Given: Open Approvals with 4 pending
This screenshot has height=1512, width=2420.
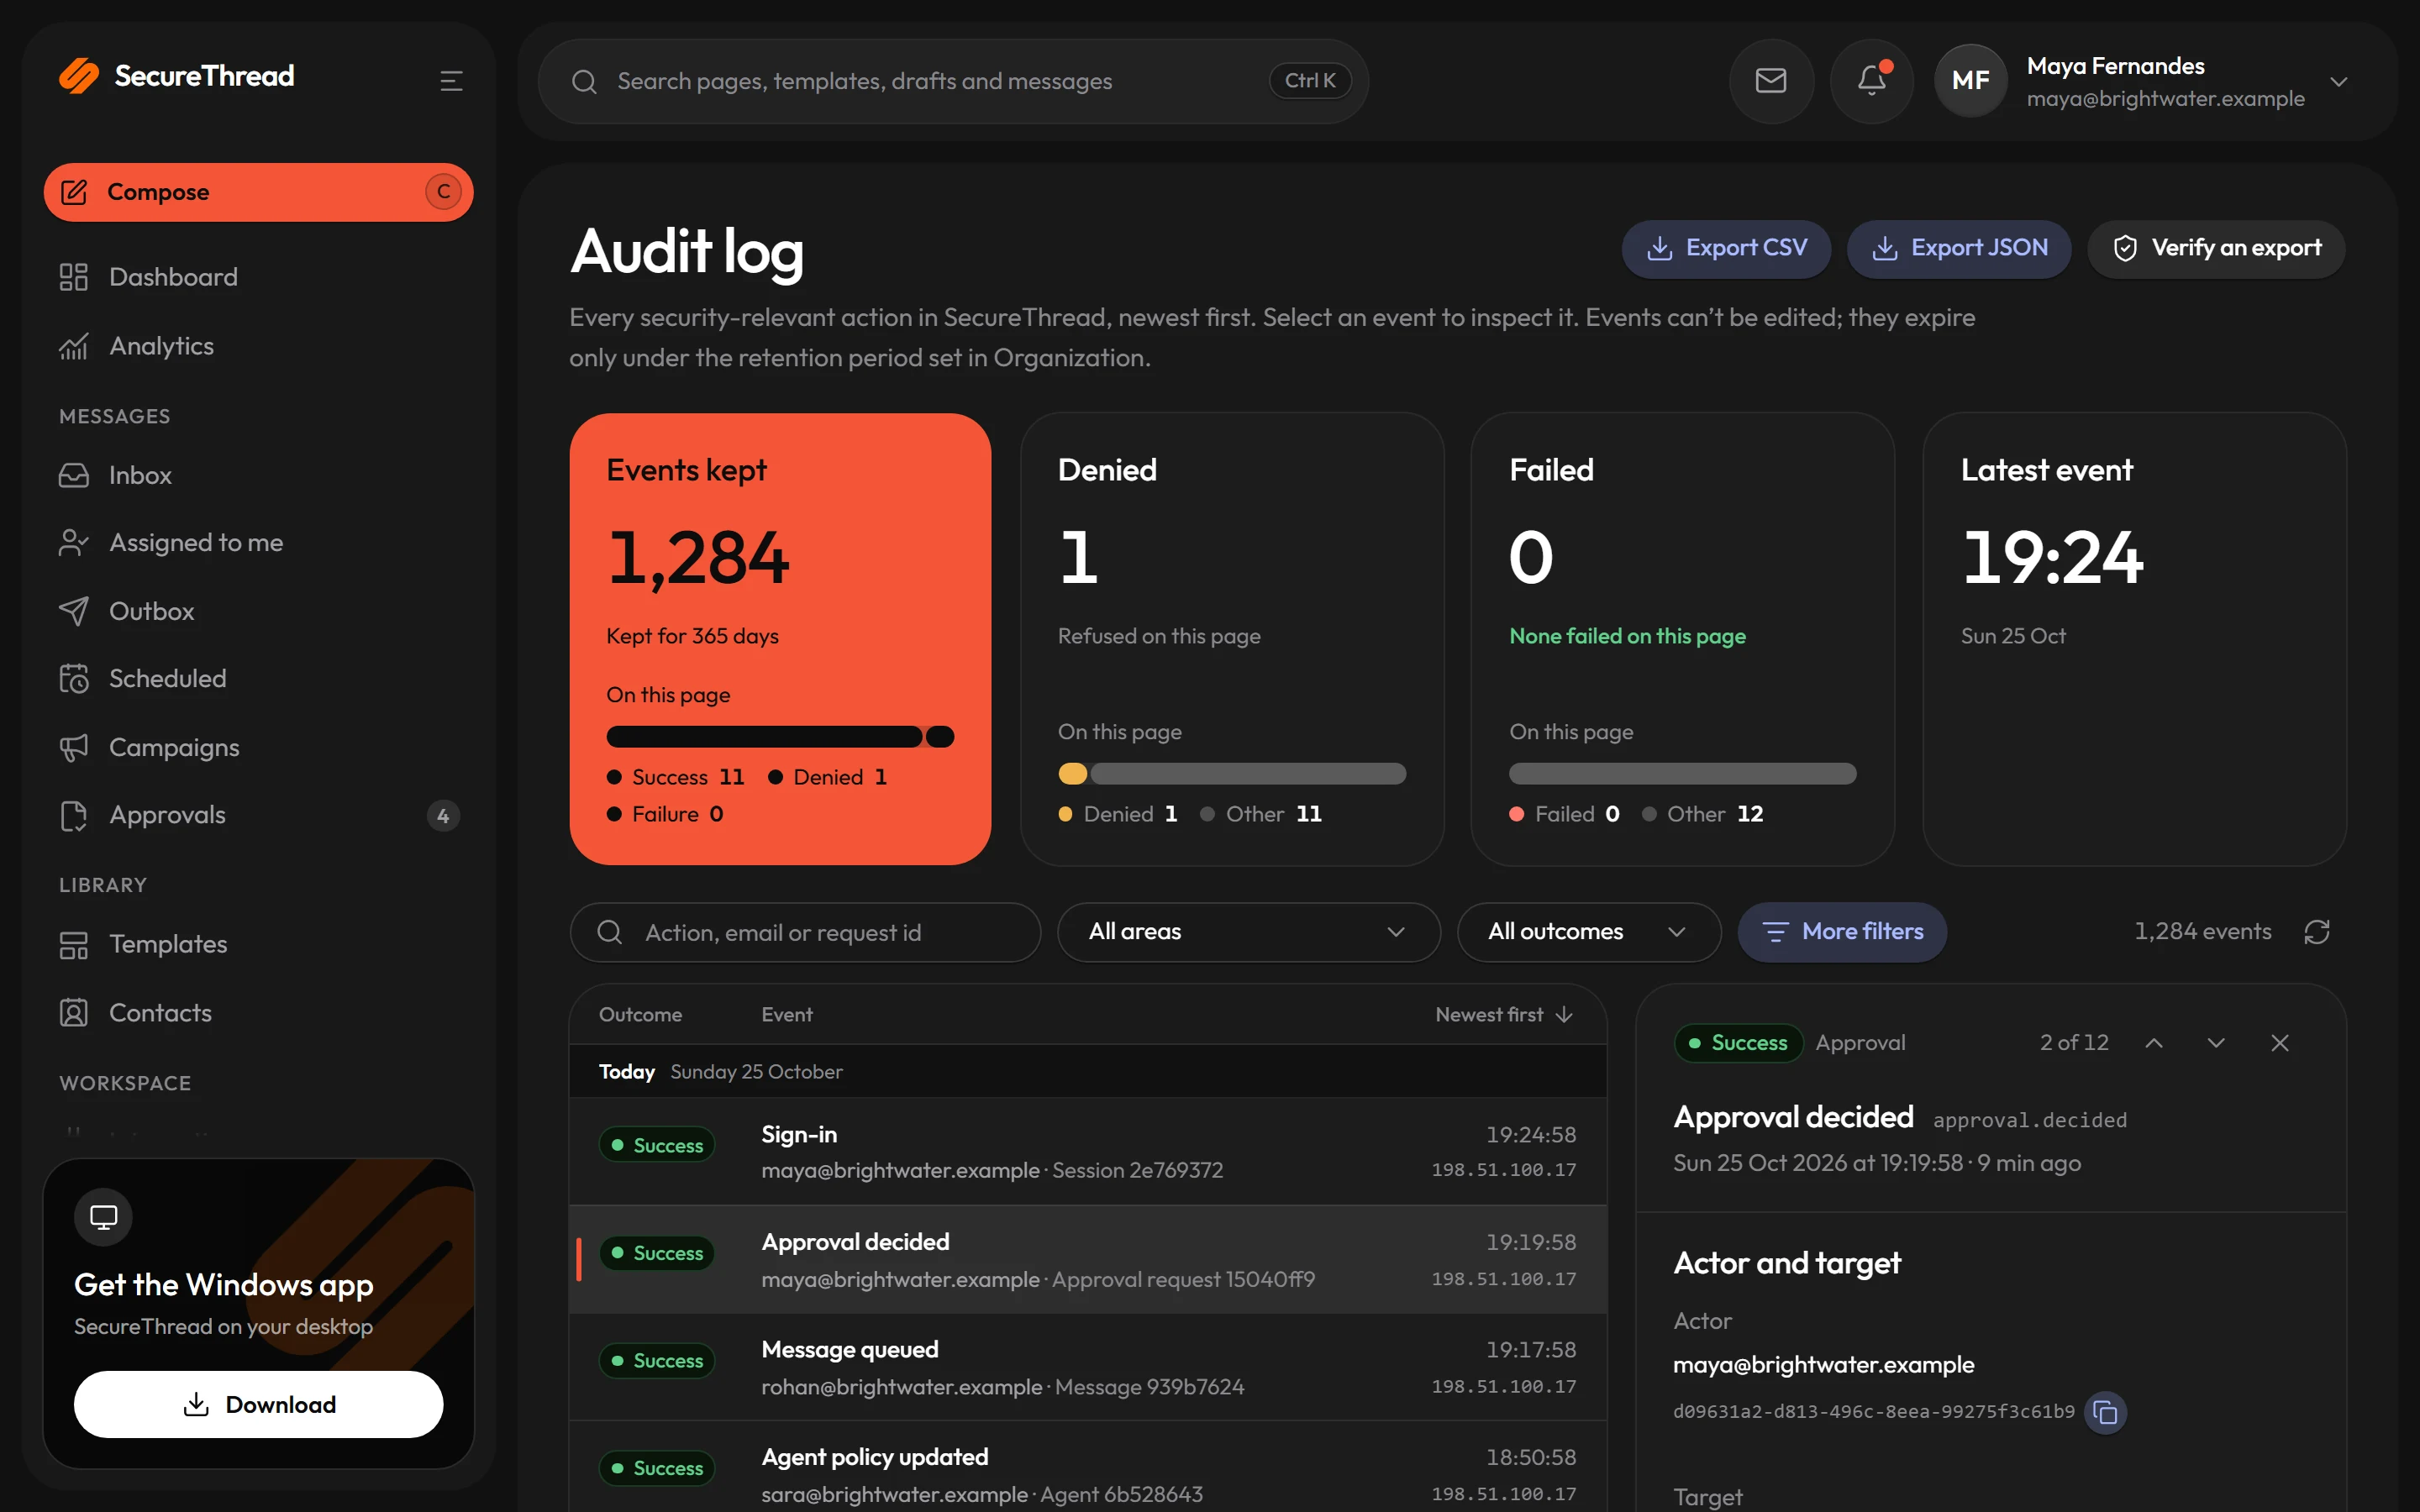Looking at the screenshot, I should [x=258, y=815].
